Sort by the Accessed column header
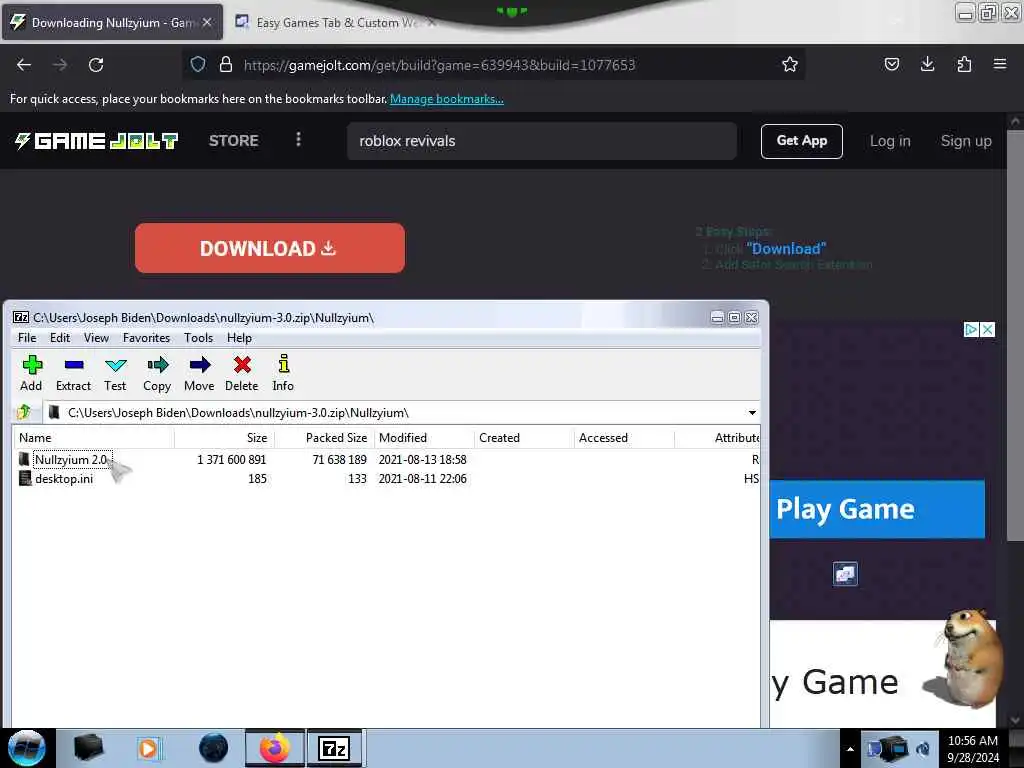Screen dimensions: 1024x768 point(624,438)
